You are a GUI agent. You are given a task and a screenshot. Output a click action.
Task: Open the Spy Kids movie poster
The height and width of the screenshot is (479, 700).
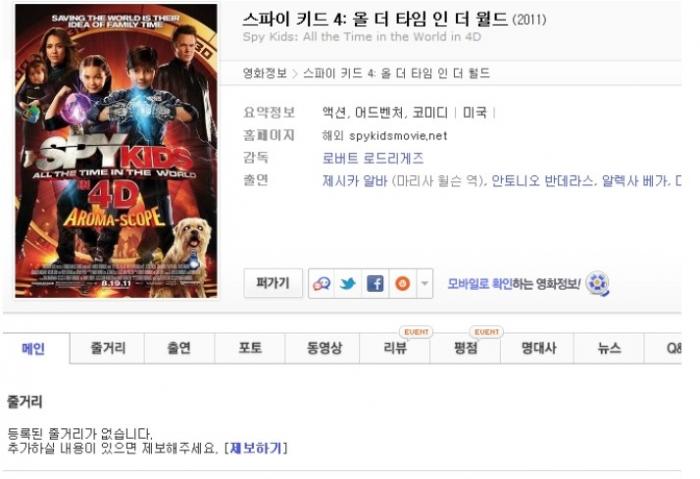(x=116, y=151)
